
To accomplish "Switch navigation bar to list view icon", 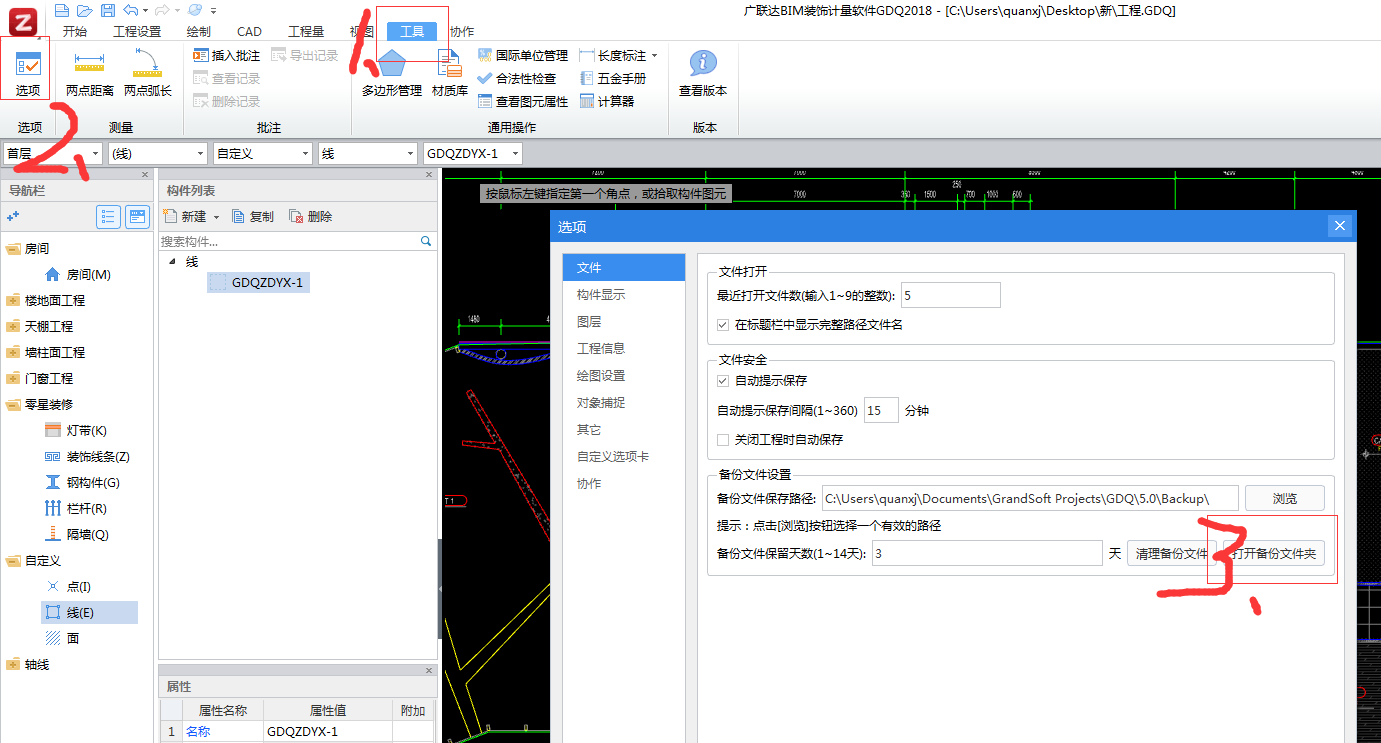I will click(109, 216).
